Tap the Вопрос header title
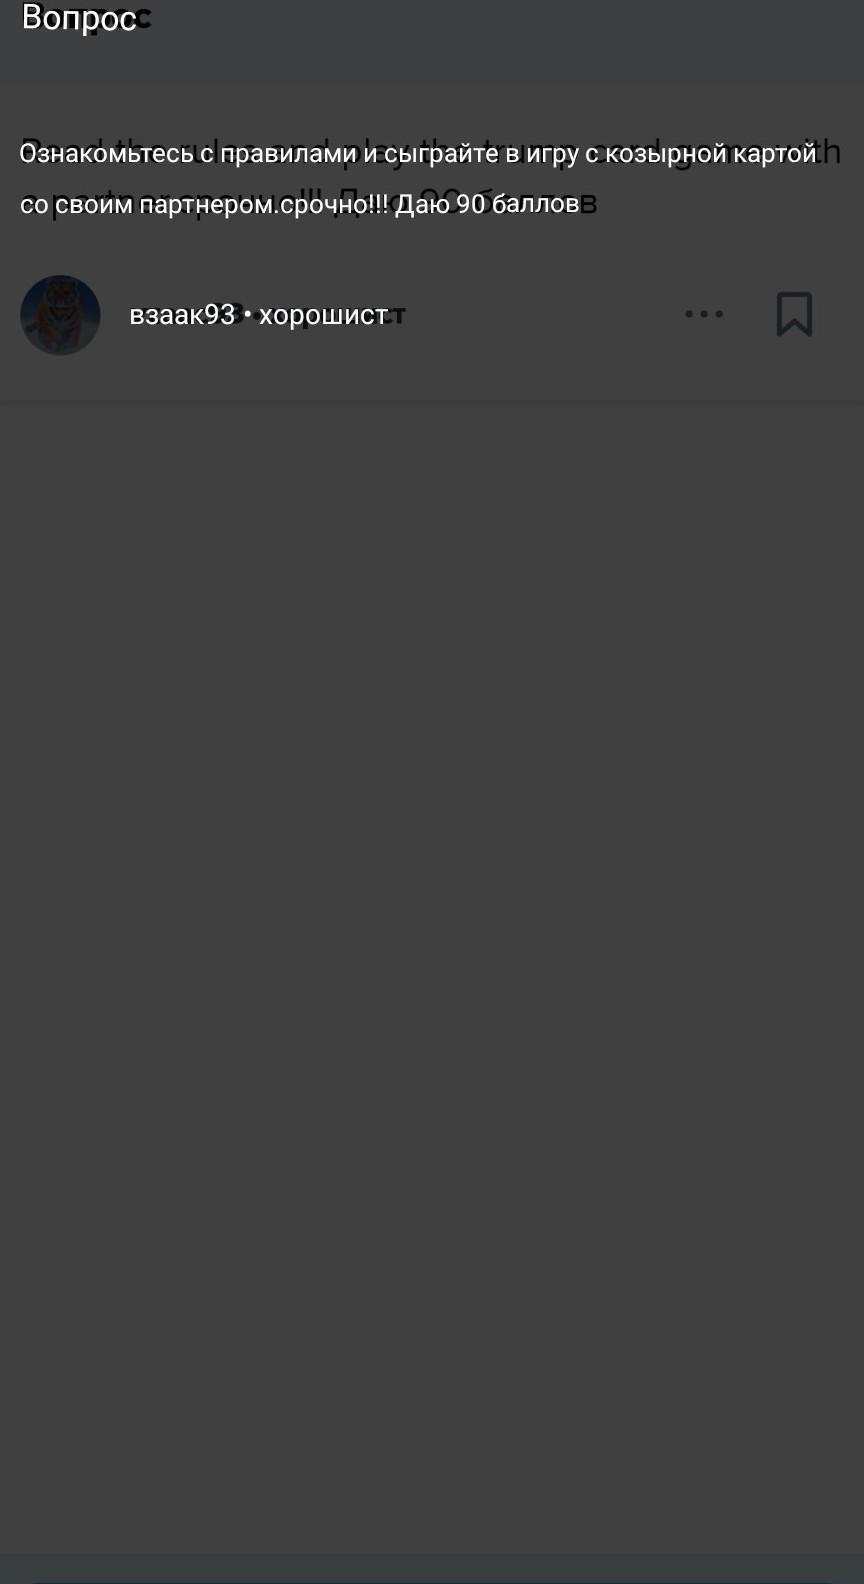Screen dimensions: 864x1584 79,17
